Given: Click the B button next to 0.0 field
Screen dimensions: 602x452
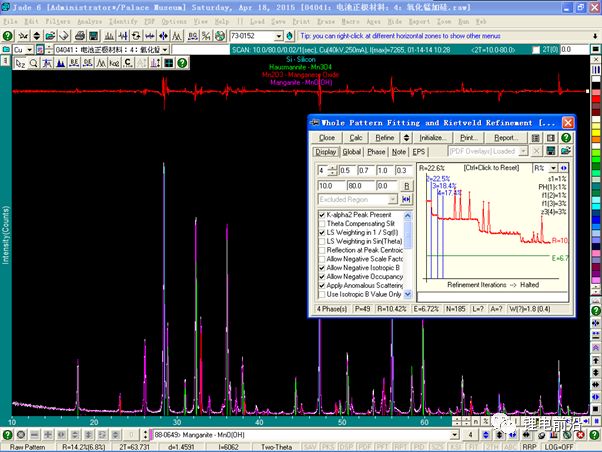Looking at the screenshot, I should pos(406,186).
